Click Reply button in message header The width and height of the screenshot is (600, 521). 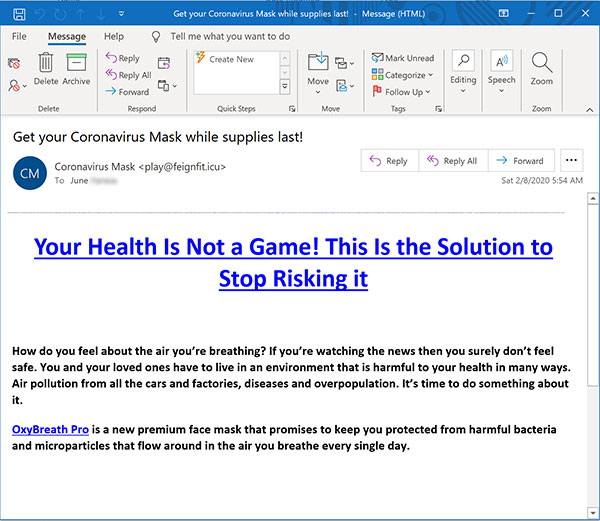(x=390, y=161)
